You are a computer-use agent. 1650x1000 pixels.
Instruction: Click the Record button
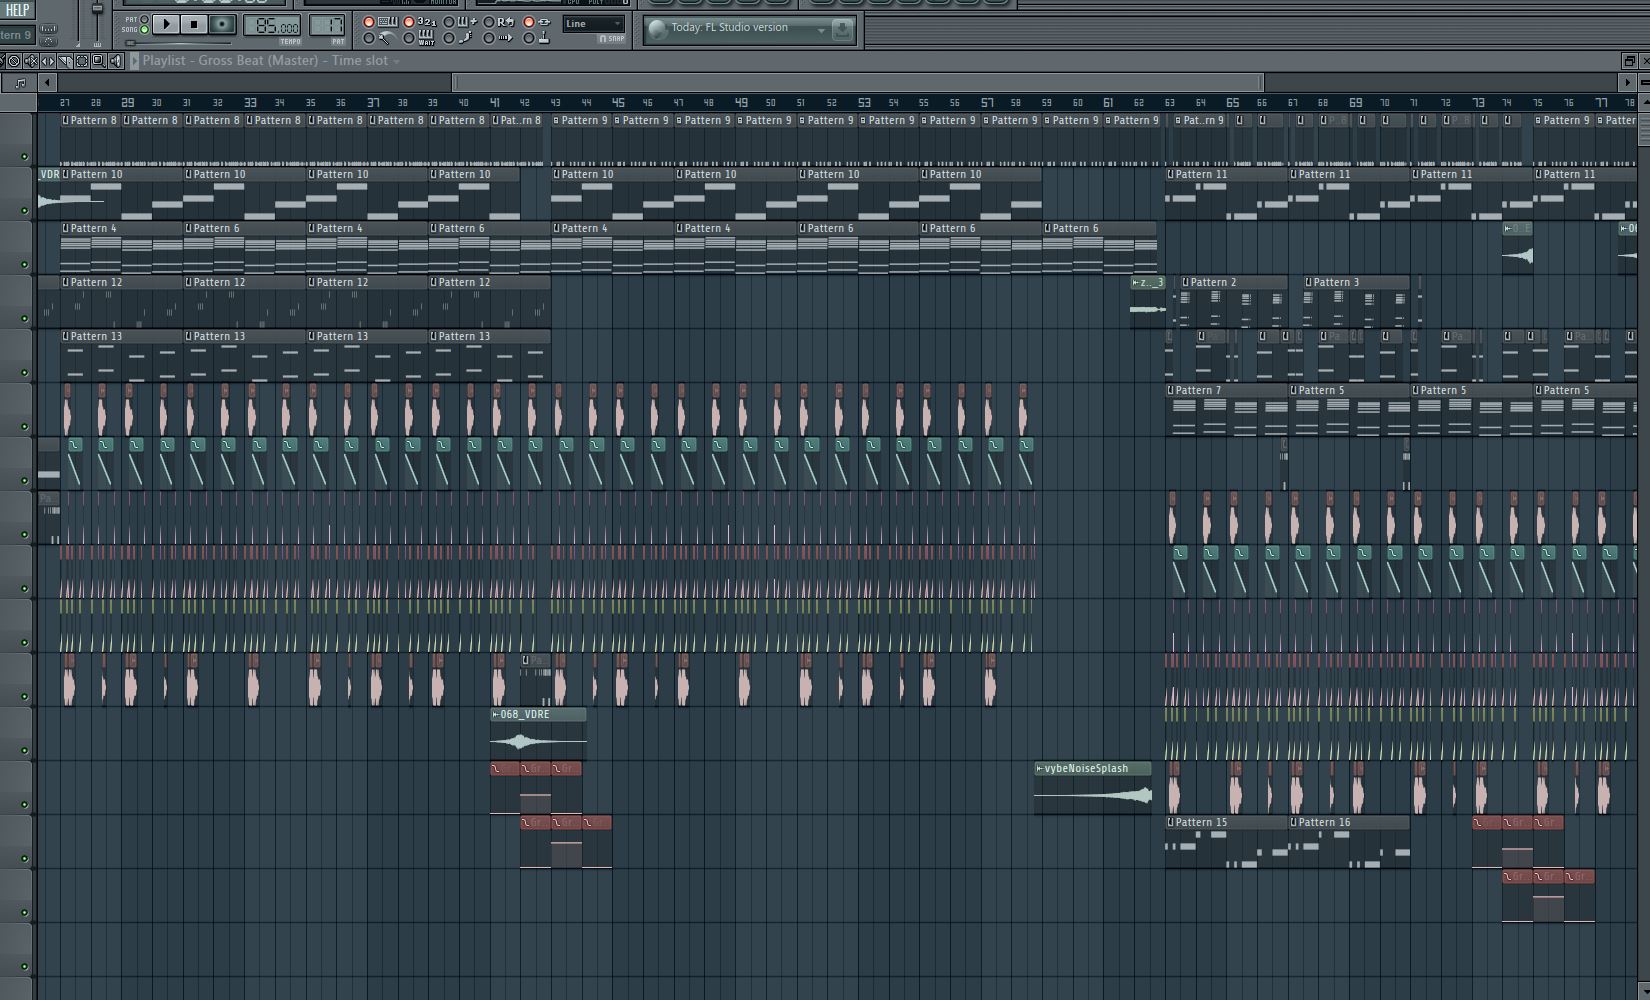point(222,24)
